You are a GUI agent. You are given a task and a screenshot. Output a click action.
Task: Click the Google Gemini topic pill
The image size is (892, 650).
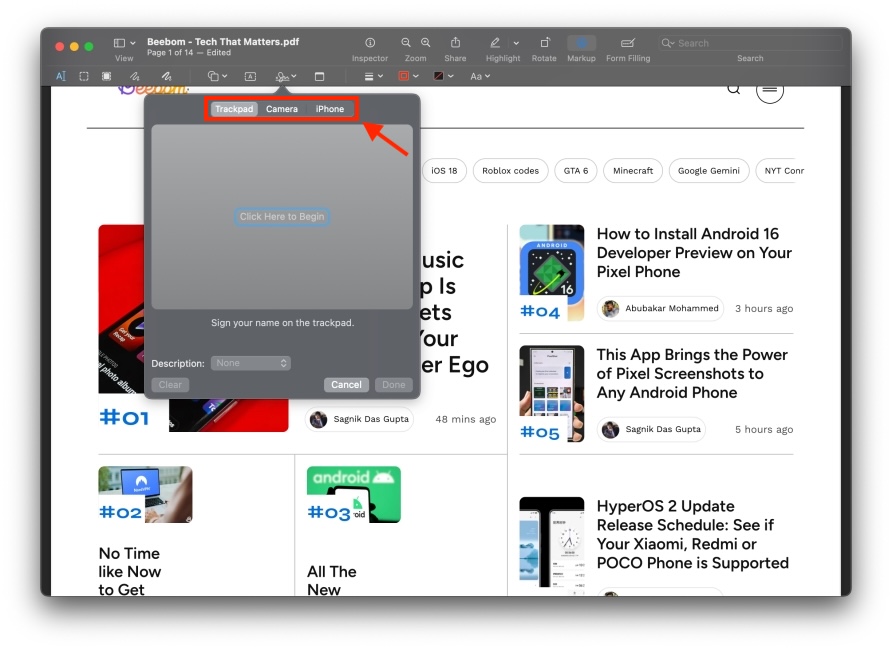tap(709, 171)
